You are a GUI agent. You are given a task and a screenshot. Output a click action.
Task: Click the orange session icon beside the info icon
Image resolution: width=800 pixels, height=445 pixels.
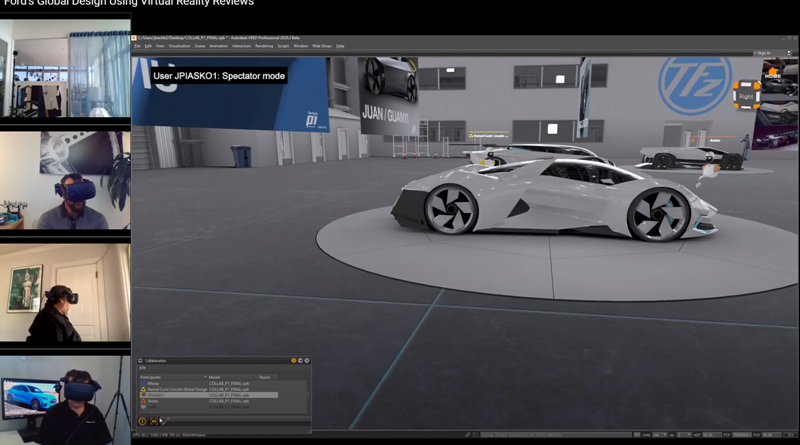coord(153,421)
